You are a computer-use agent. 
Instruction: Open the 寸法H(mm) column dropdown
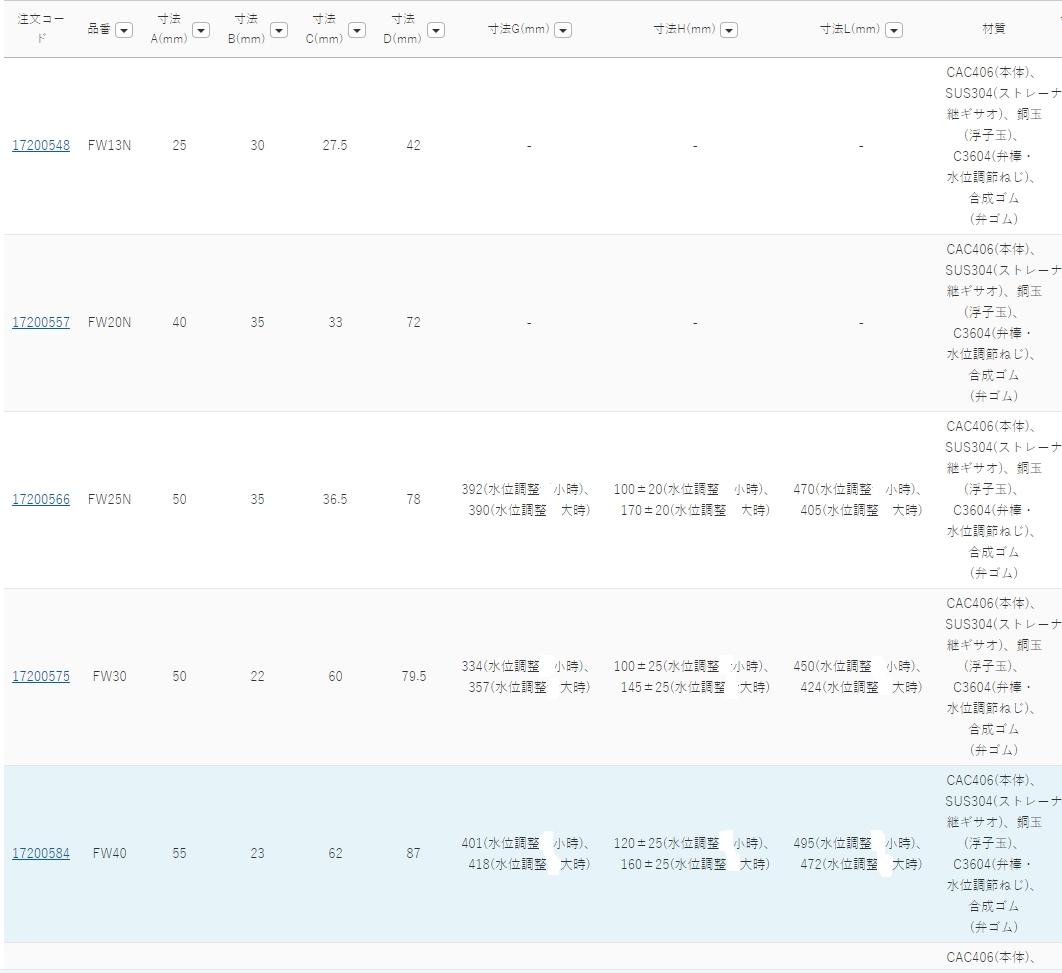click(x=729, y=30)
